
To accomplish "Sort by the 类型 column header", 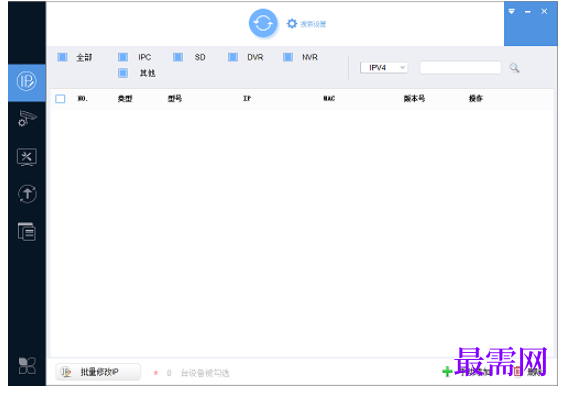I will point(125,99).
